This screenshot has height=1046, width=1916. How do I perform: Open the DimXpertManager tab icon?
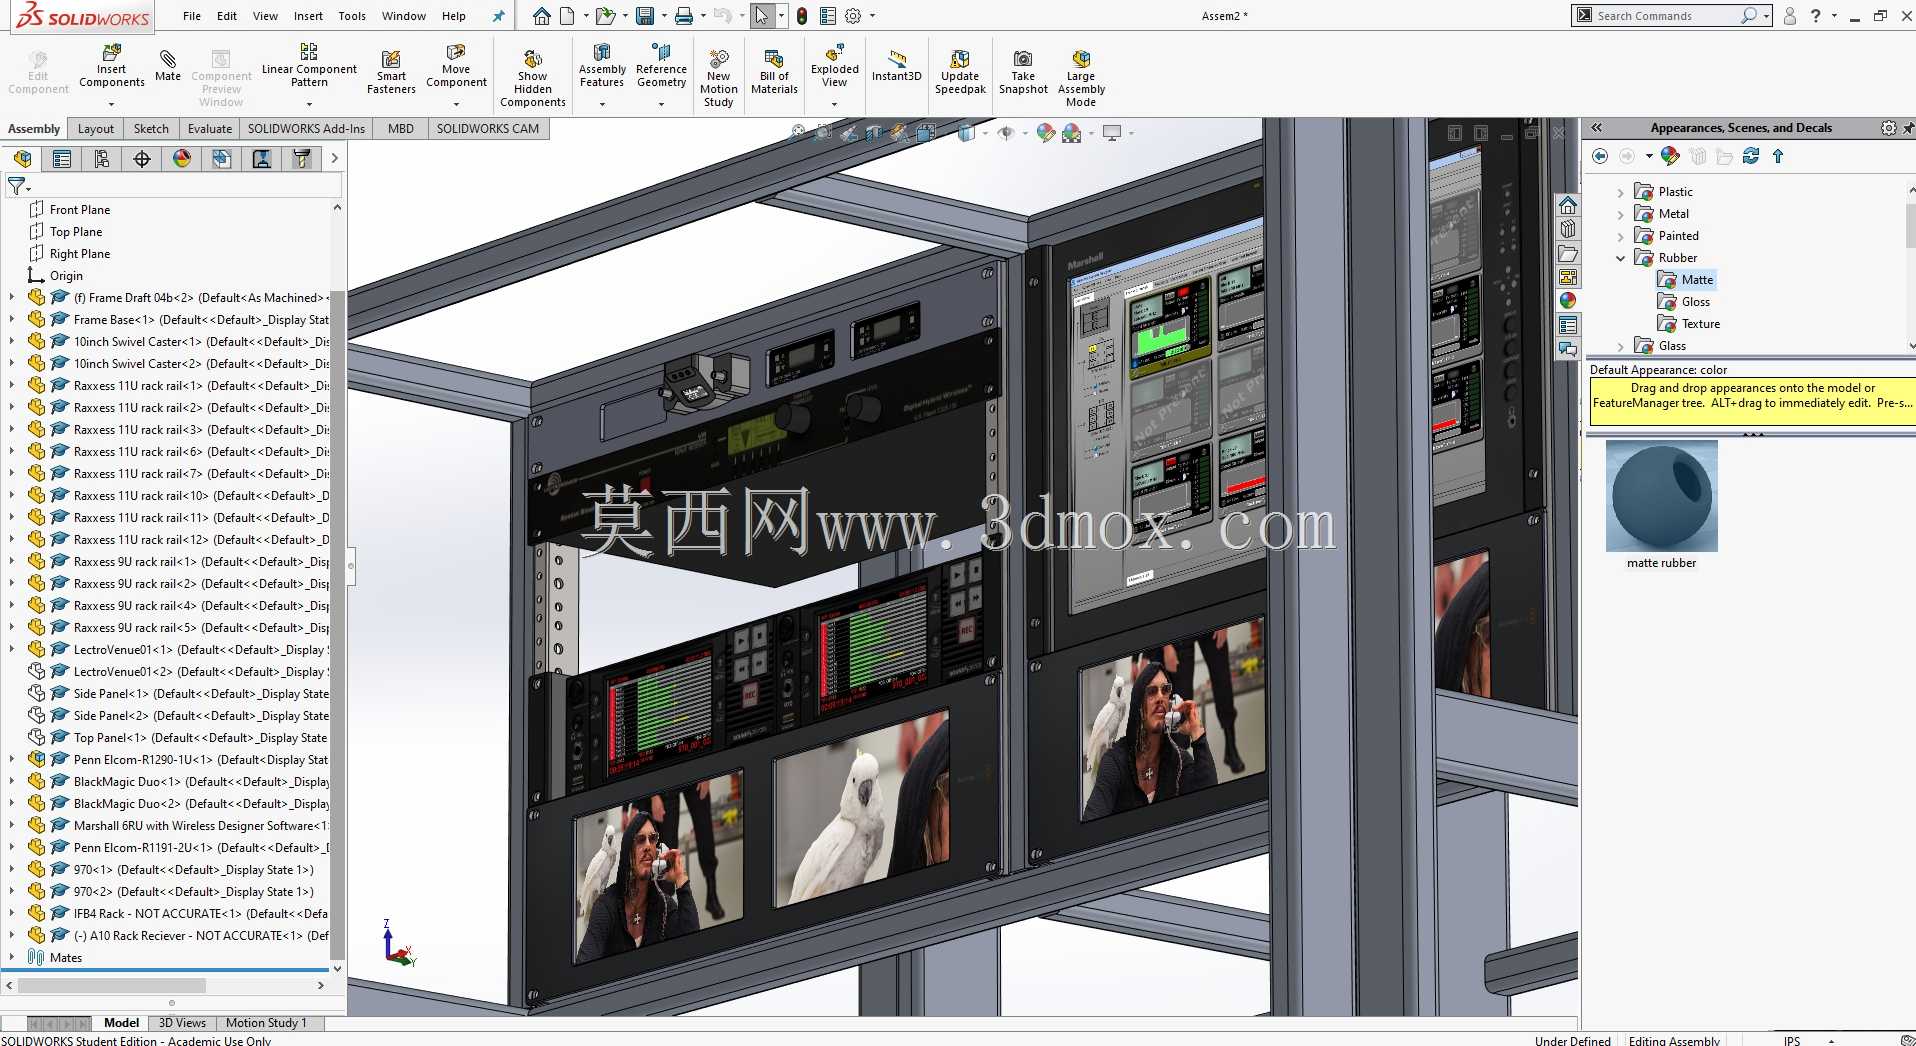pyautogui.click(x=142, y=159)
